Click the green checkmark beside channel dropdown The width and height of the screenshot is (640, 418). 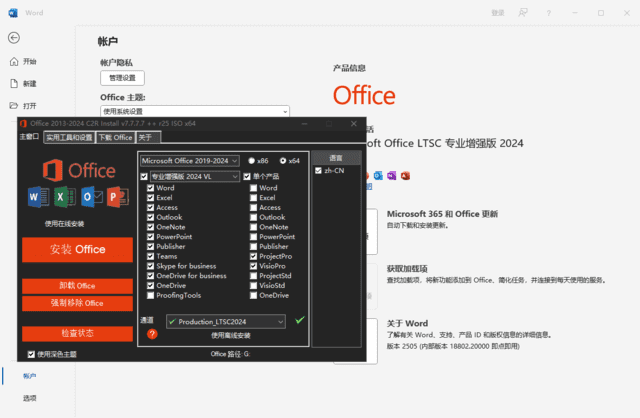(x=300, y=320)
